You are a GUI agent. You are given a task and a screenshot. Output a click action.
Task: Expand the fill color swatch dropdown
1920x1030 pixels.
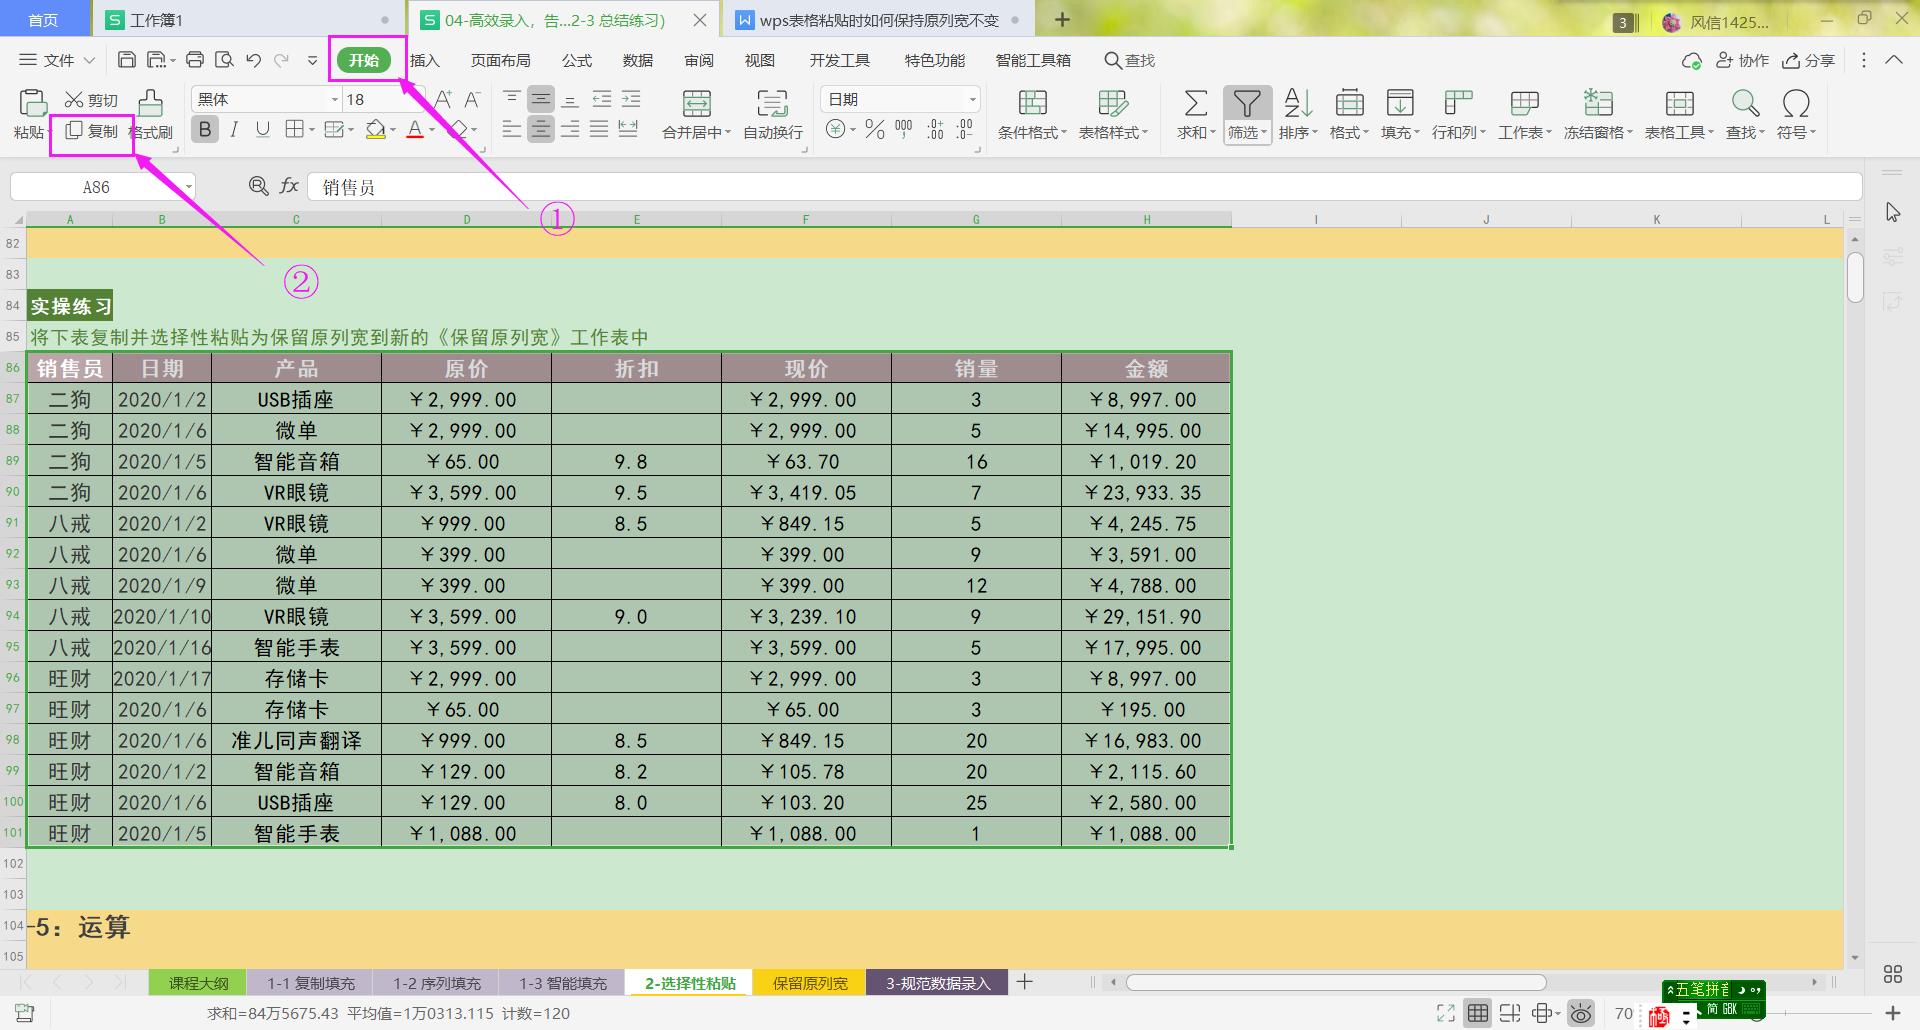tap(392, 131)
